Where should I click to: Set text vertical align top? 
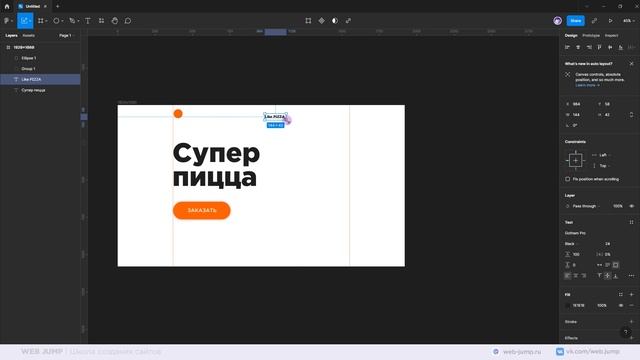coord(599,276)
